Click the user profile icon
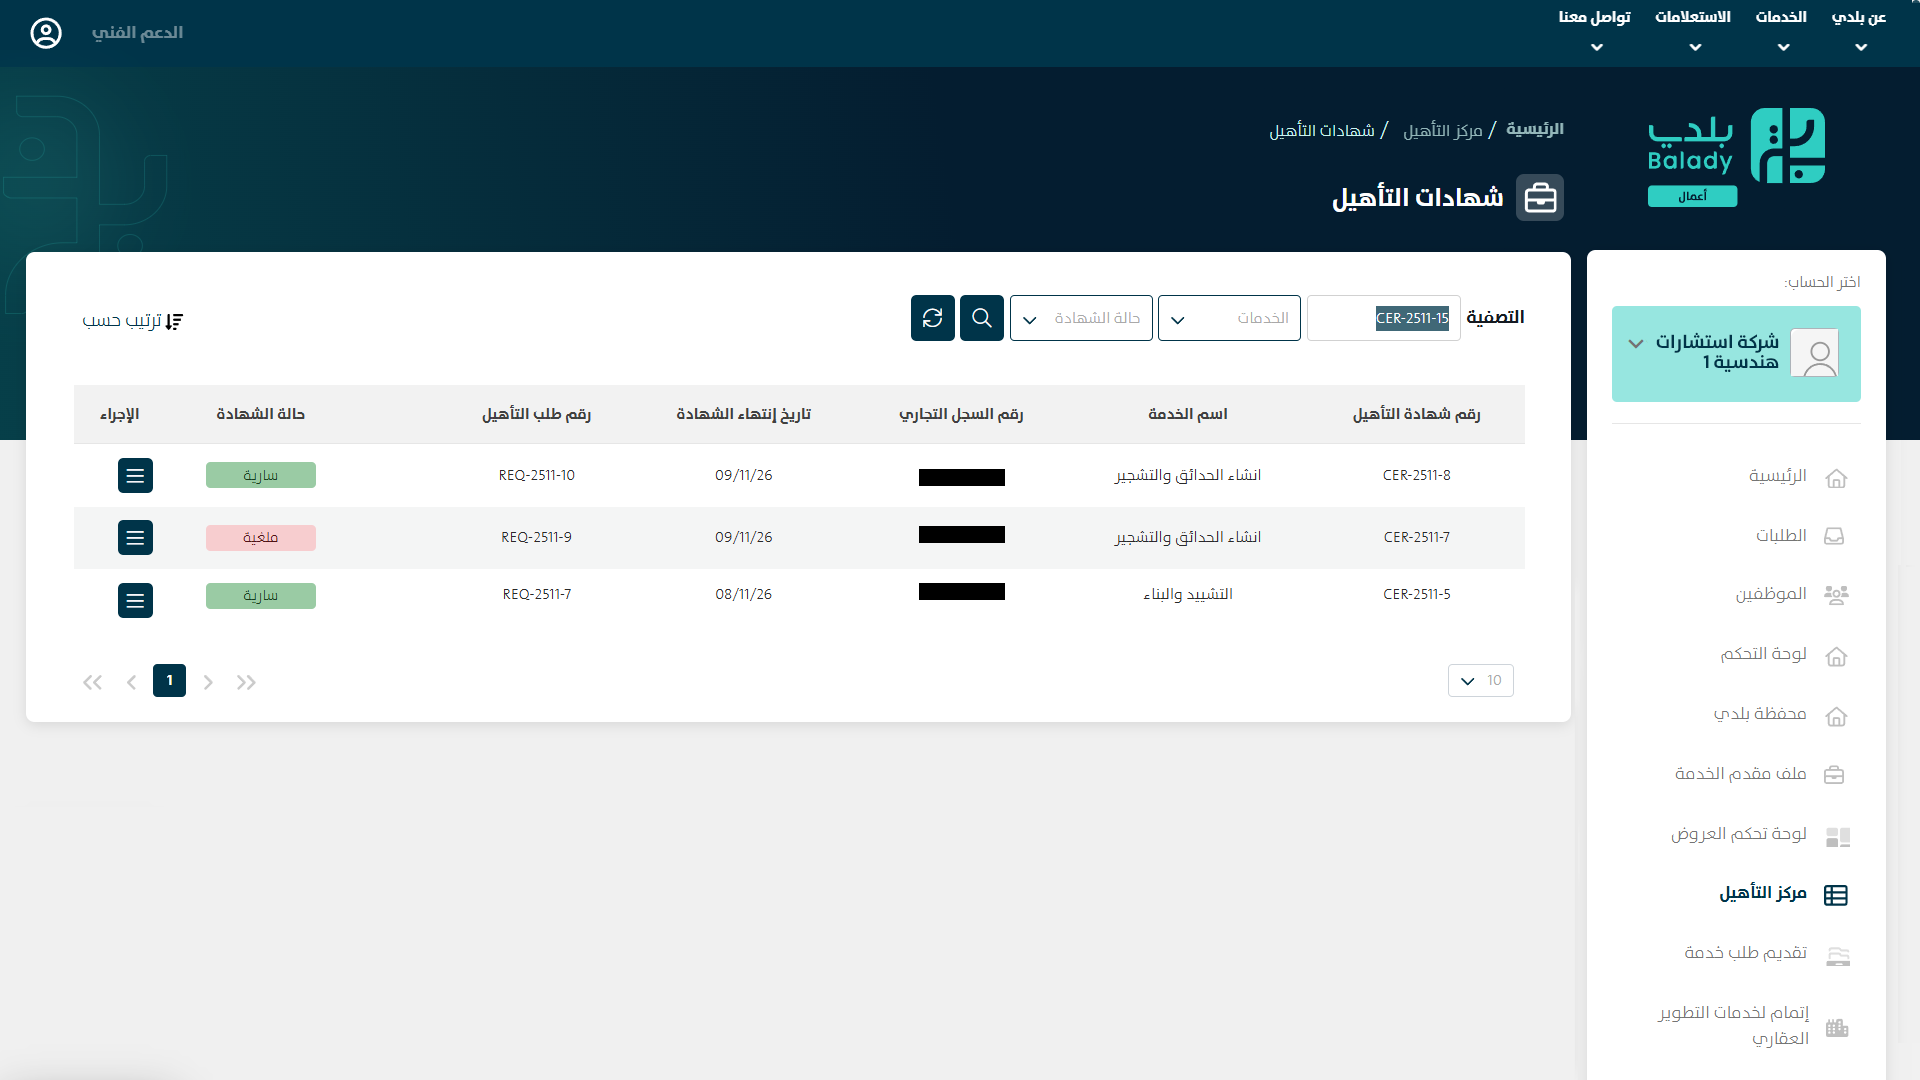 pos(46,33)
